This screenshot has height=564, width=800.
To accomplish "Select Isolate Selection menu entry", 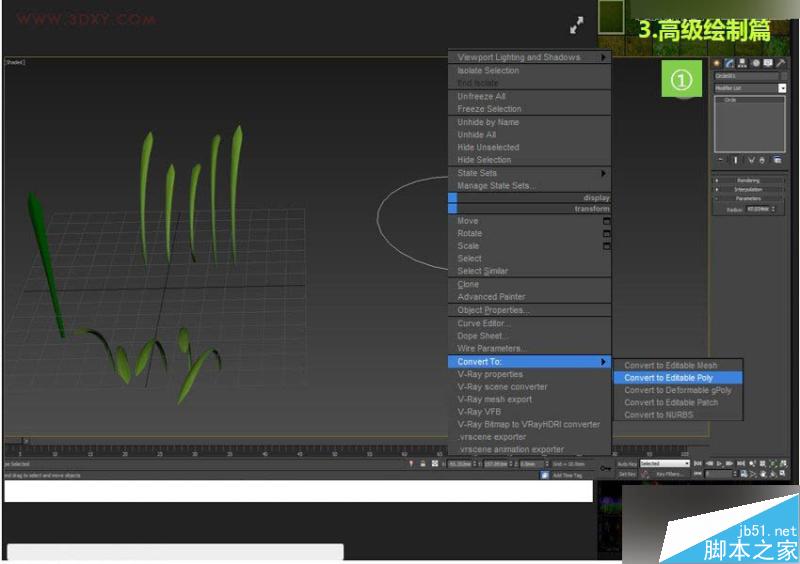I will (x=530, y=70).
